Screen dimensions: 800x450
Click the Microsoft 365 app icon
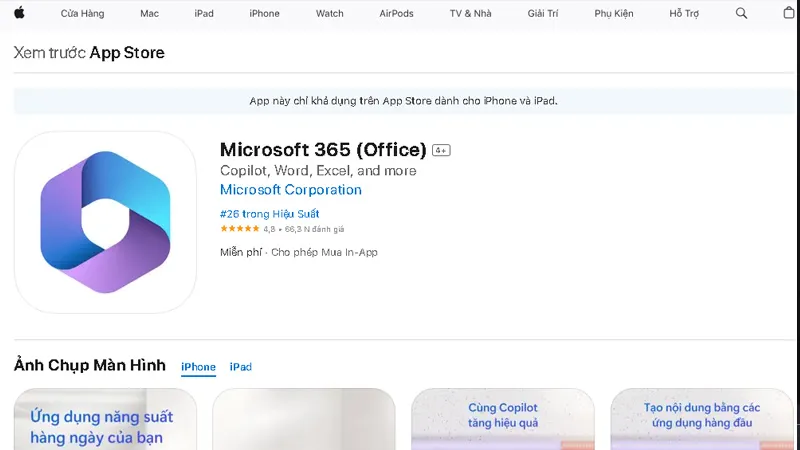105,222
